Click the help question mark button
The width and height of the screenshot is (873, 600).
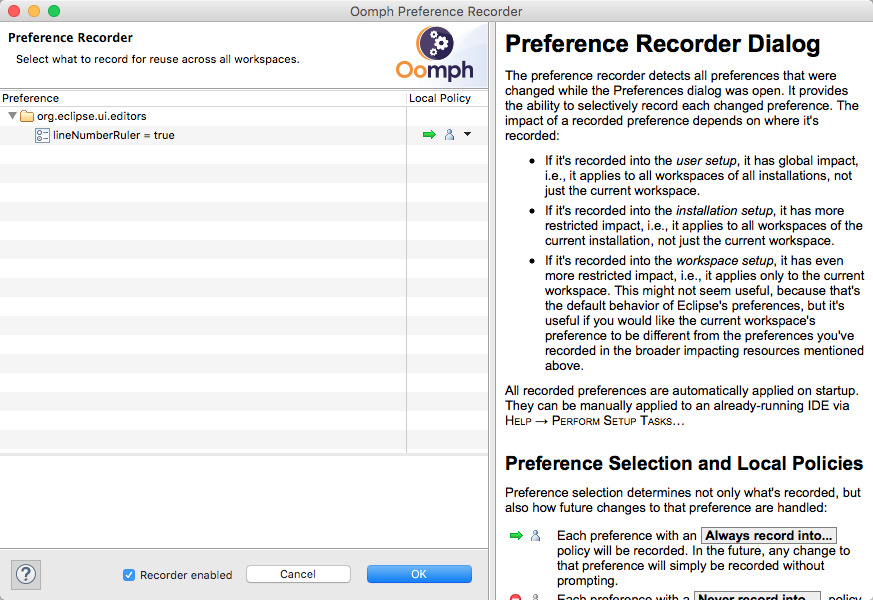26,574
